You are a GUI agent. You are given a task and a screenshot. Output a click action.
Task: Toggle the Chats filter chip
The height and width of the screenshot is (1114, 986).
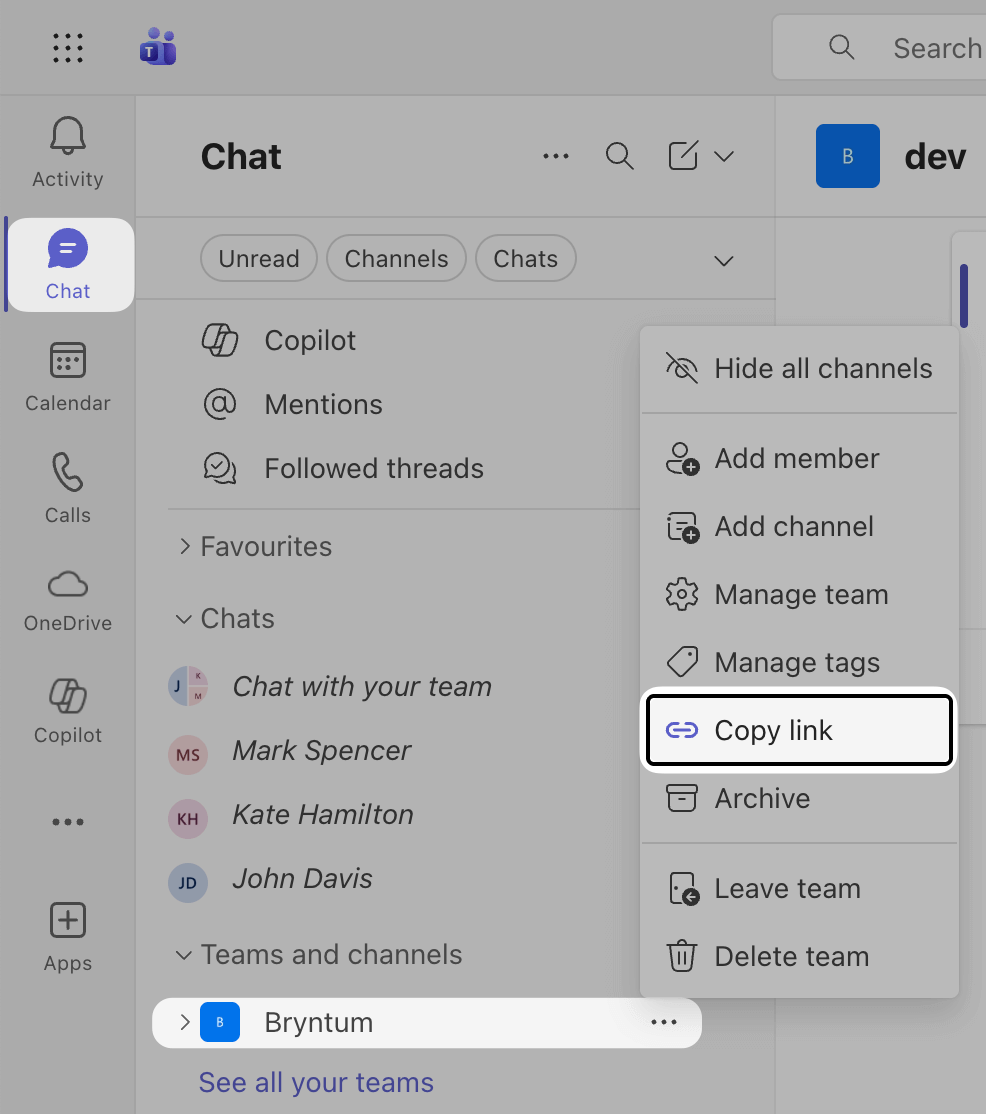pyautogui.click(x=525, y=259)
